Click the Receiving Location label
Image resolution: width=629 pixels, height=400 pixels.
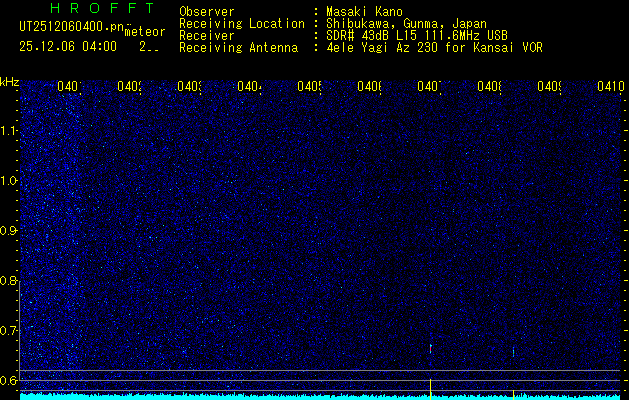coord(242,24)
